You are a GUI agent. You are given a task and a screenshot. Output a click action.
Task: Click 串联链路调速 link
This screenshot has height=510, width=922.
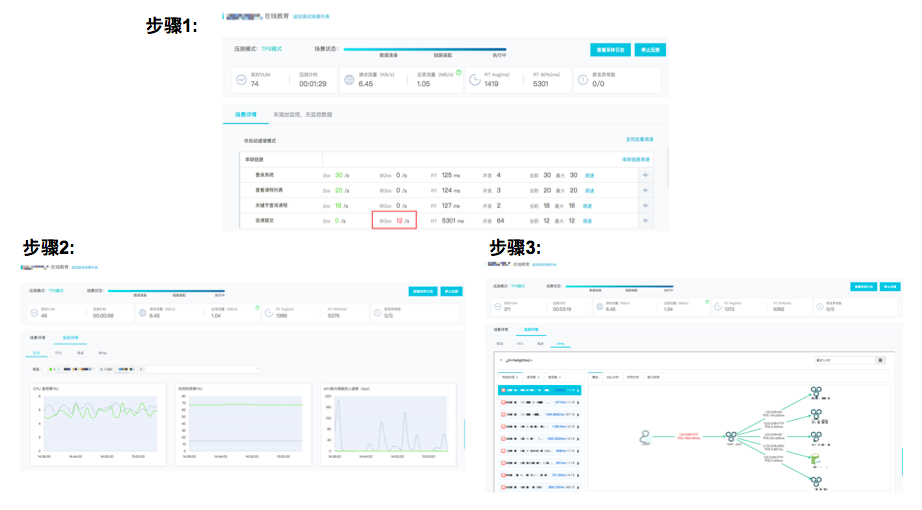[636, 159]
